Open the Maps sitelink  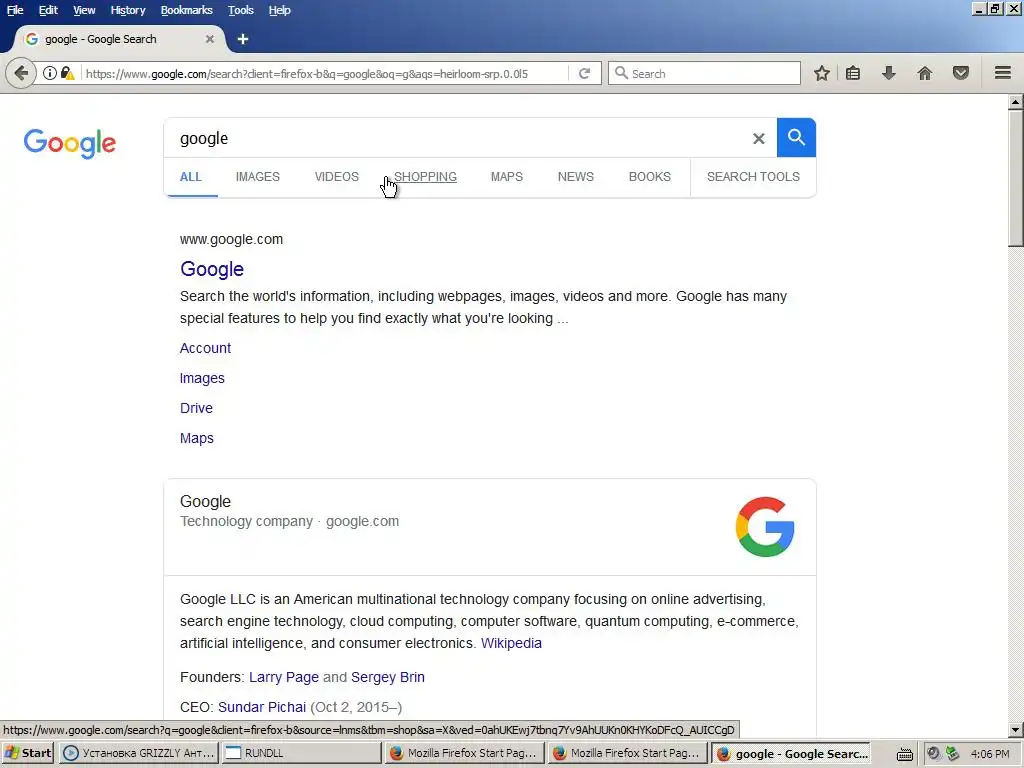click(x=197, y=438)
